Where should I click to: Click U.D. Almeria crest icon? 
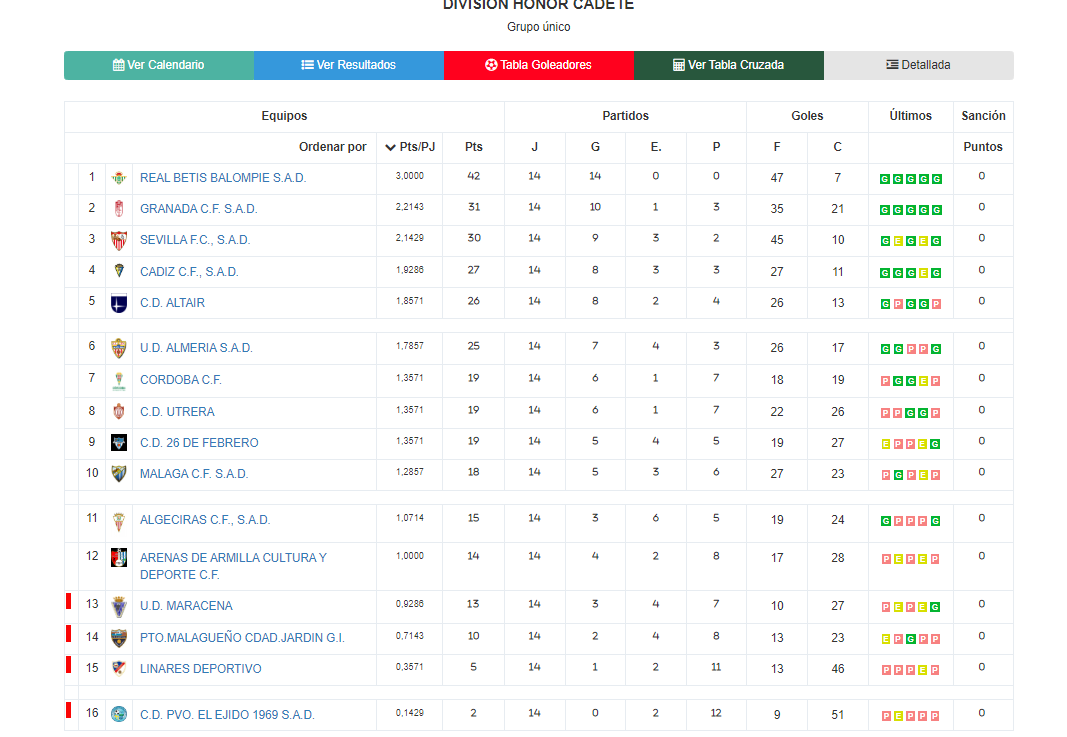coord(119,348)
